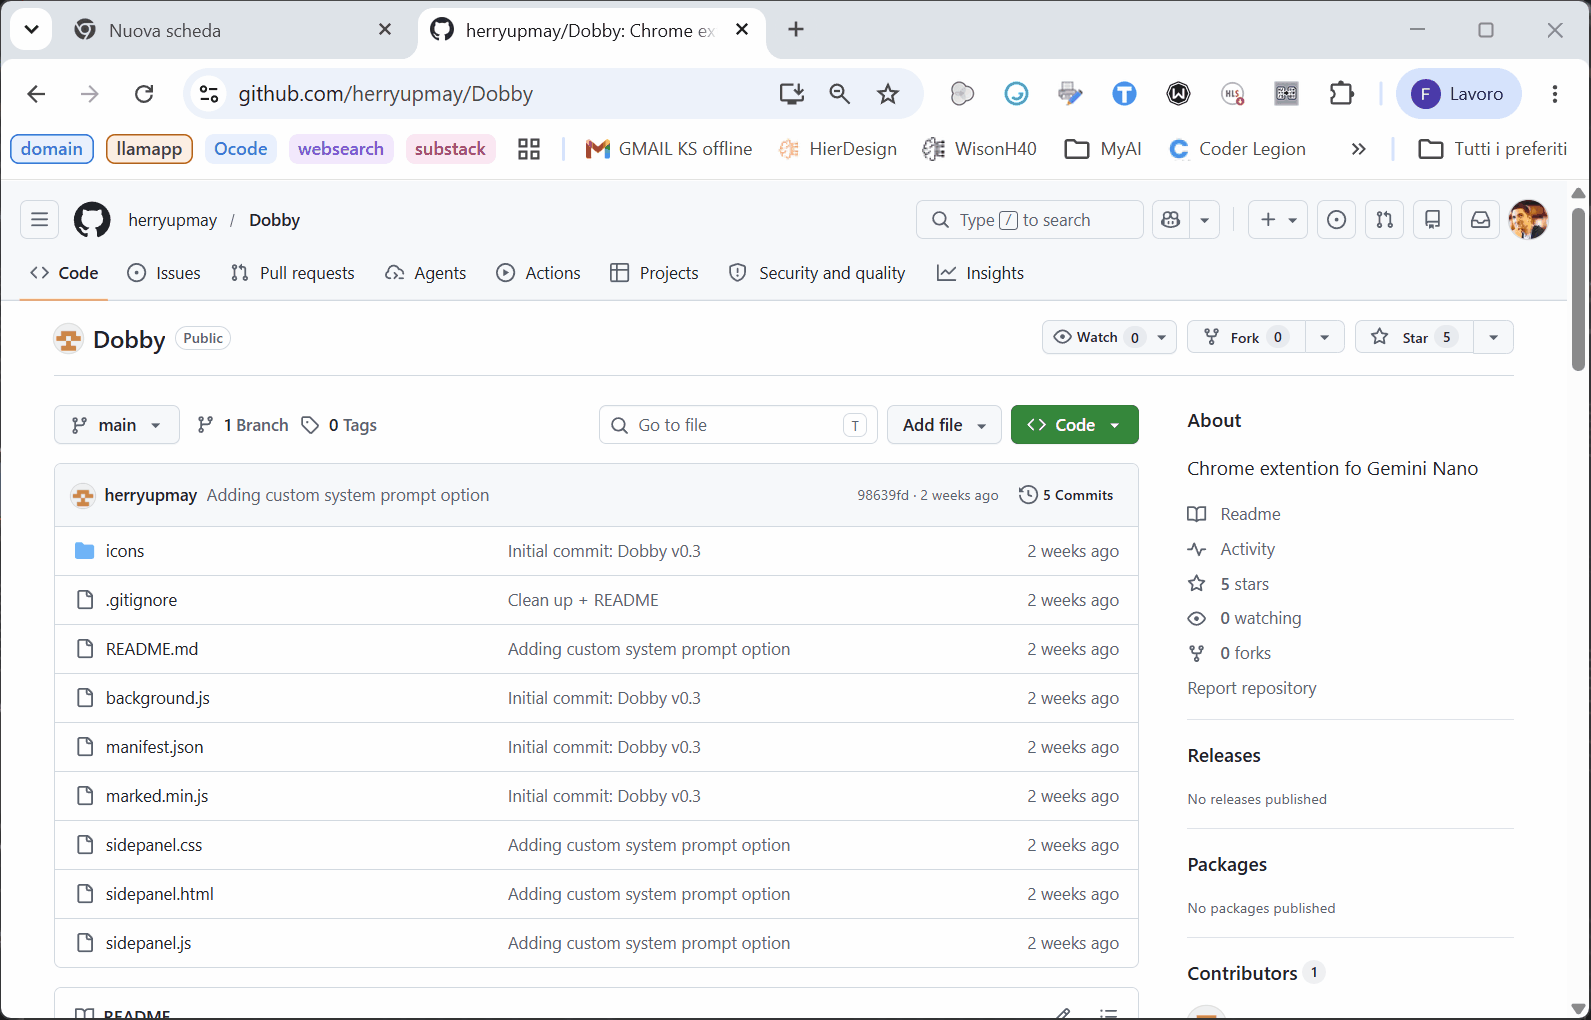Open the manifest.json file
Viewport: 1591px width, 1020px height.
point(154,747)
